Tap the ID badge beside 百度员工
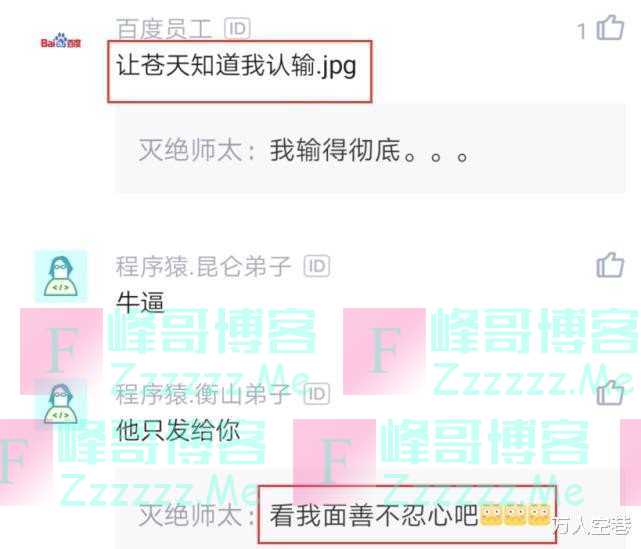Viewport: 641px width, 549px height. click(238, 28)
